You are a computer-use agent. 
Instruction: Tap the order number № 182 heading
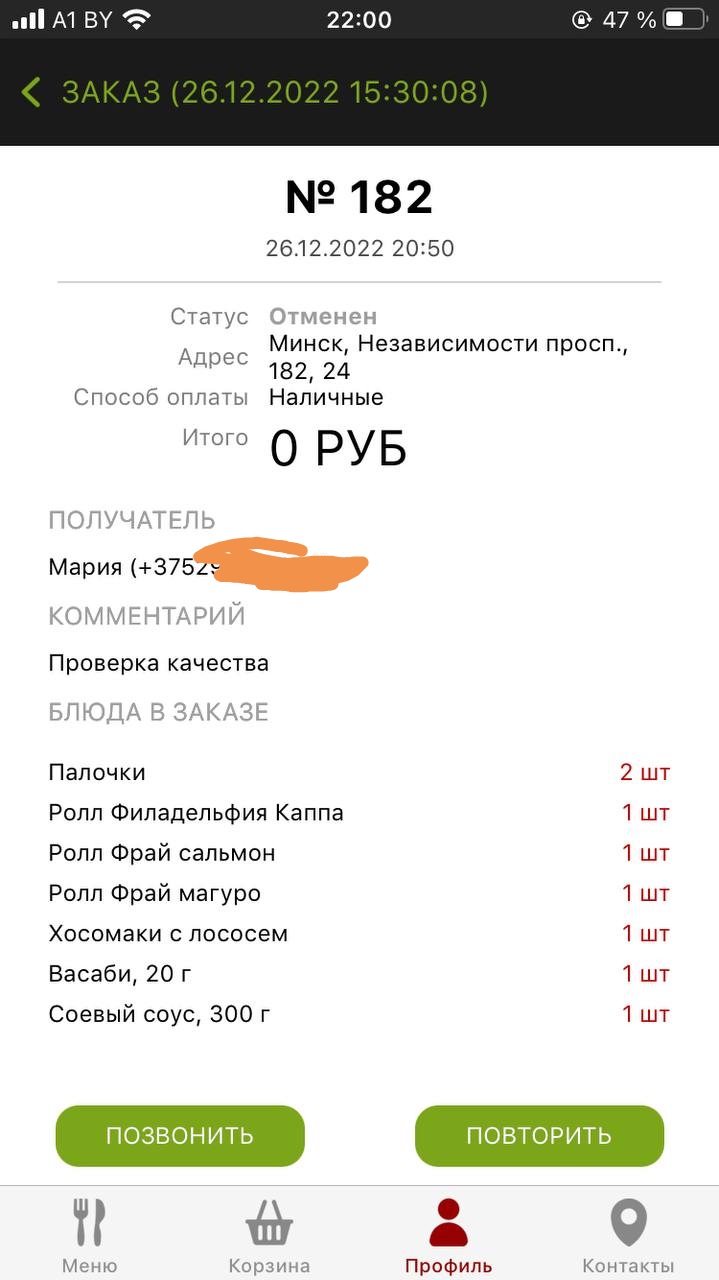pyautogui.click(x=359, y=197)
